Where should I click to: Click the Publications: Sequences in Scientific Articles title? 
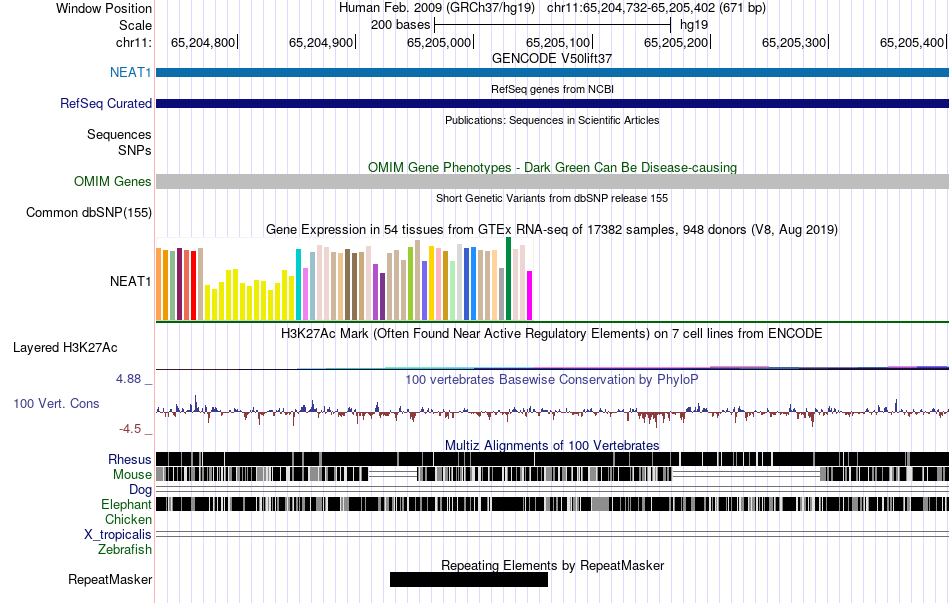(552, 121)
